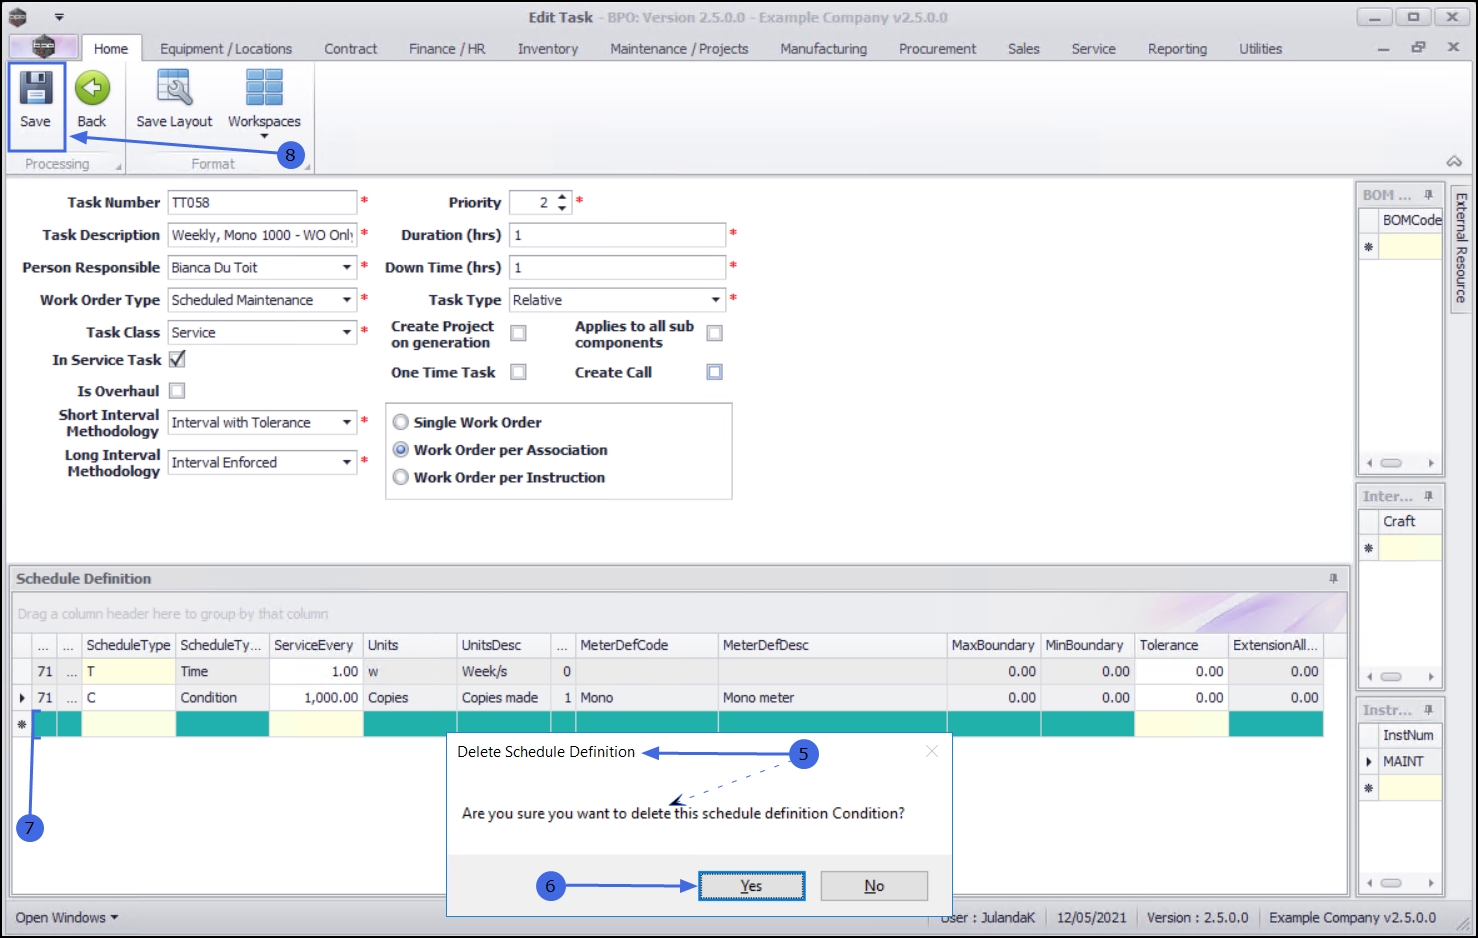1478x938 pixels.
Task: Click the Version : 2.5.0.0 status entry
Action: 1198,917
